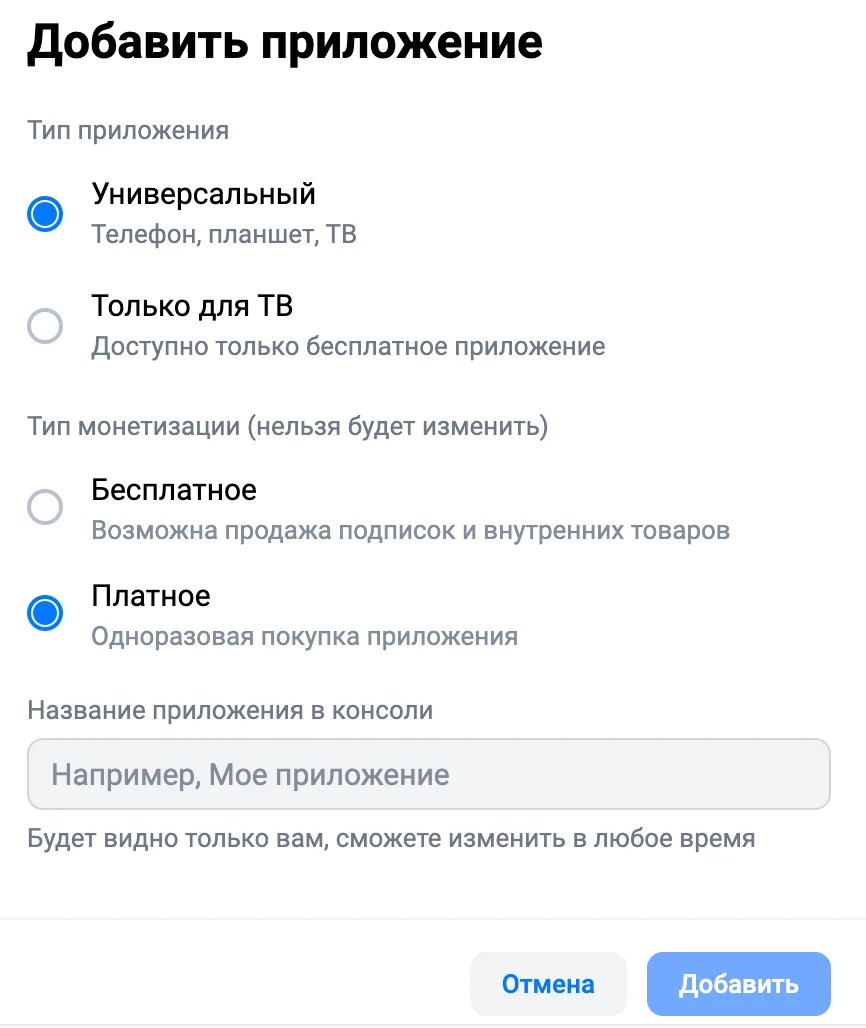Image resolution: width=866 pixels, height=1028 pixels.
Task: Click the Одноразовая покупка приложения description
Action: pos(304,637)
